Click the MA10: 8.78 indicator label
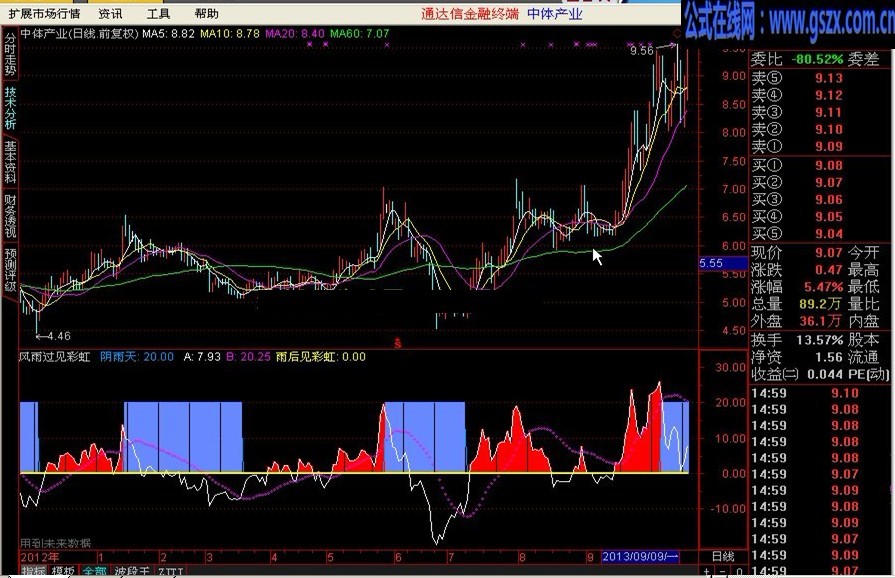This screenshot has width=895, height=578. 230,34
